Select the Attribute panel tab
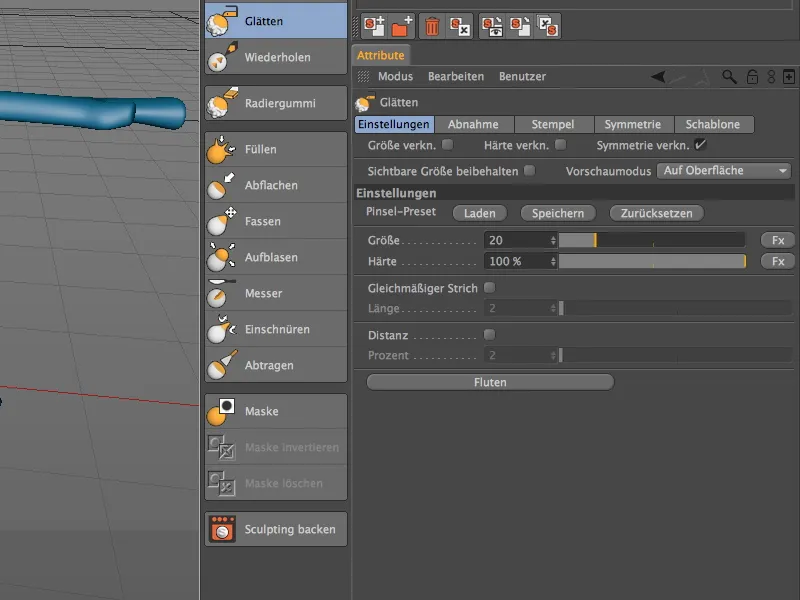 [381, 55]
